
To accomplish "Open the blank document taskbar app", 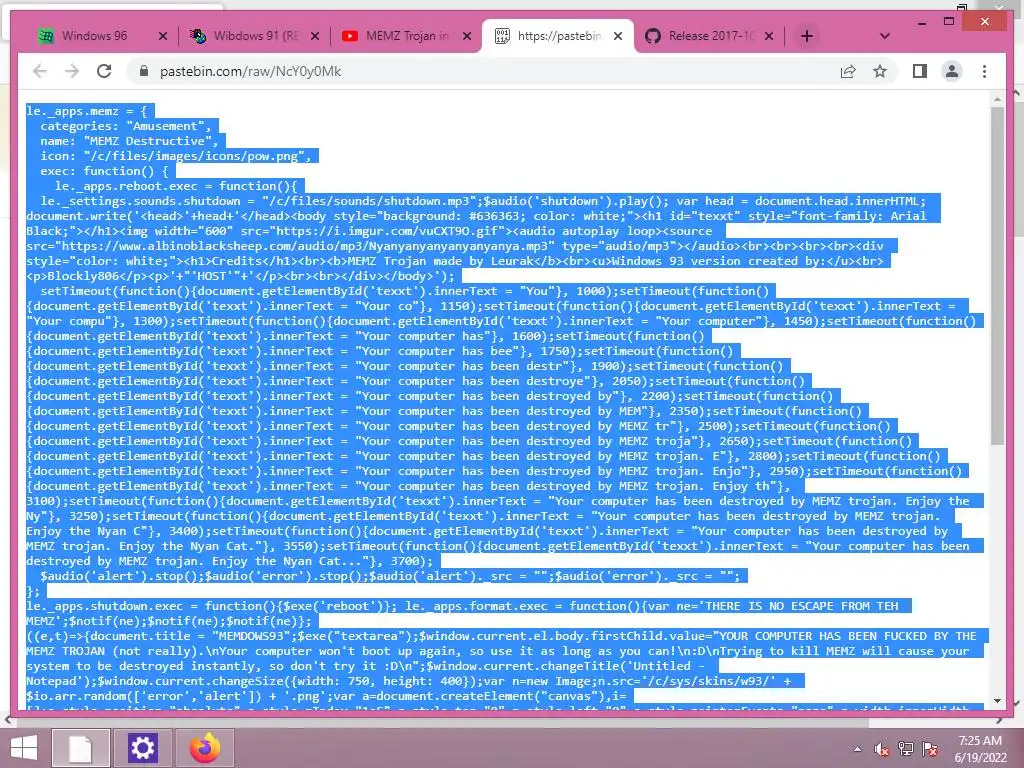I will (80, 748).
